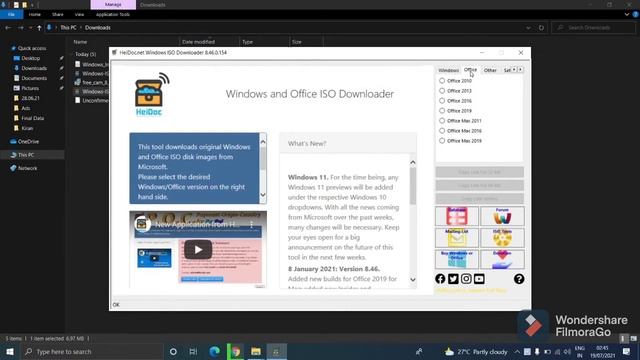
Task: Click File Explorer forward arrow
Action: [20, 28]
